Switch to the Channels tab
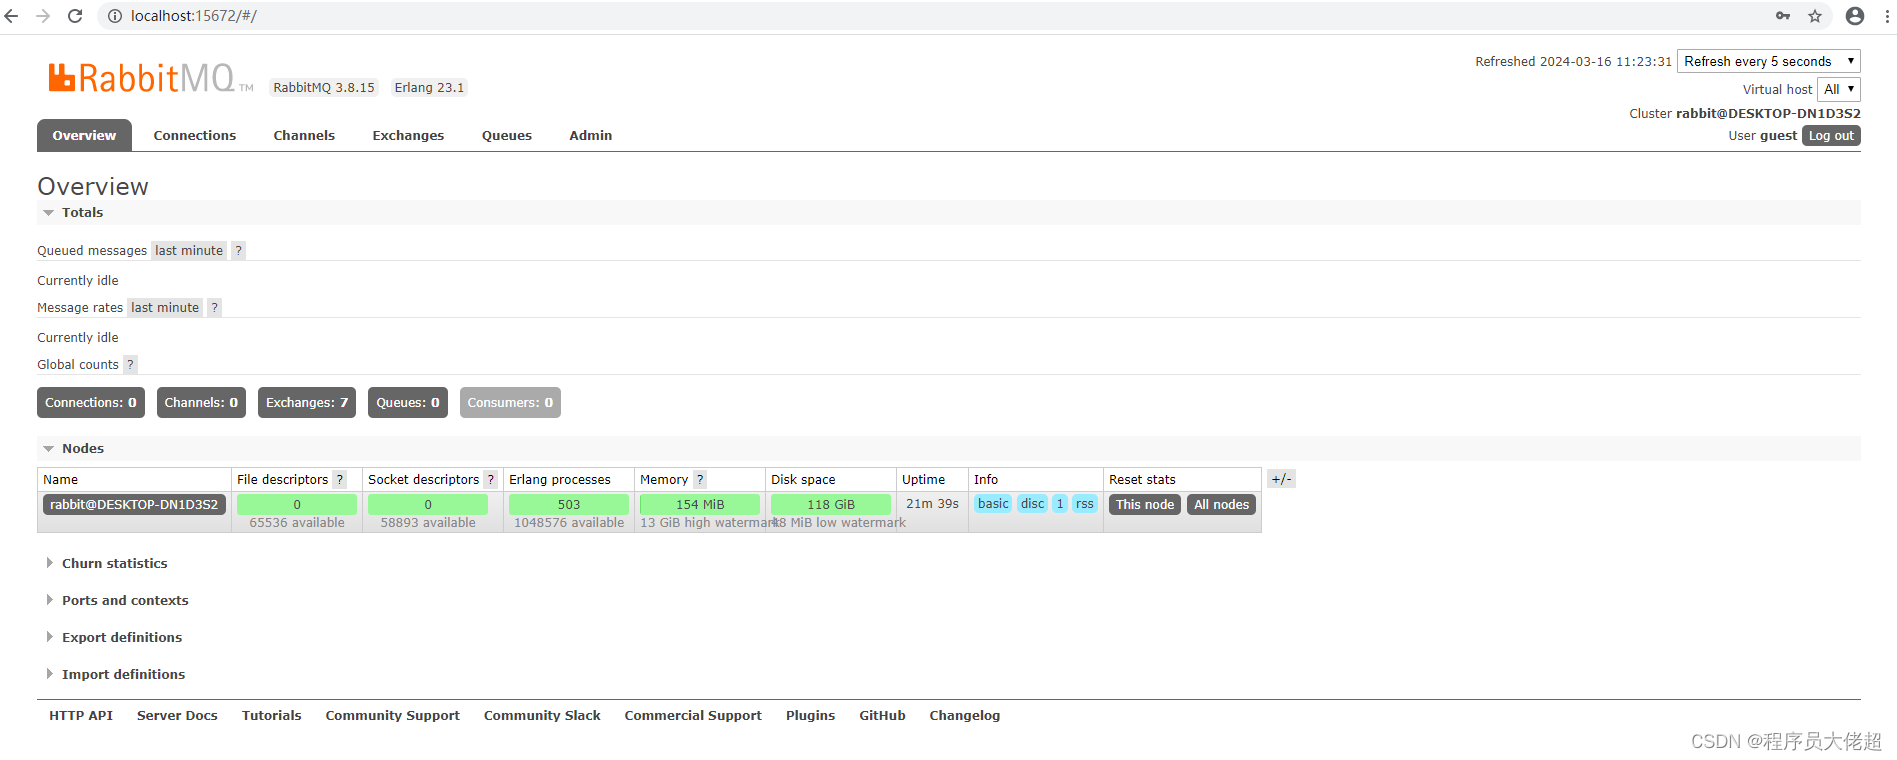Screen dimensions: 1897x760 point(304,136)
